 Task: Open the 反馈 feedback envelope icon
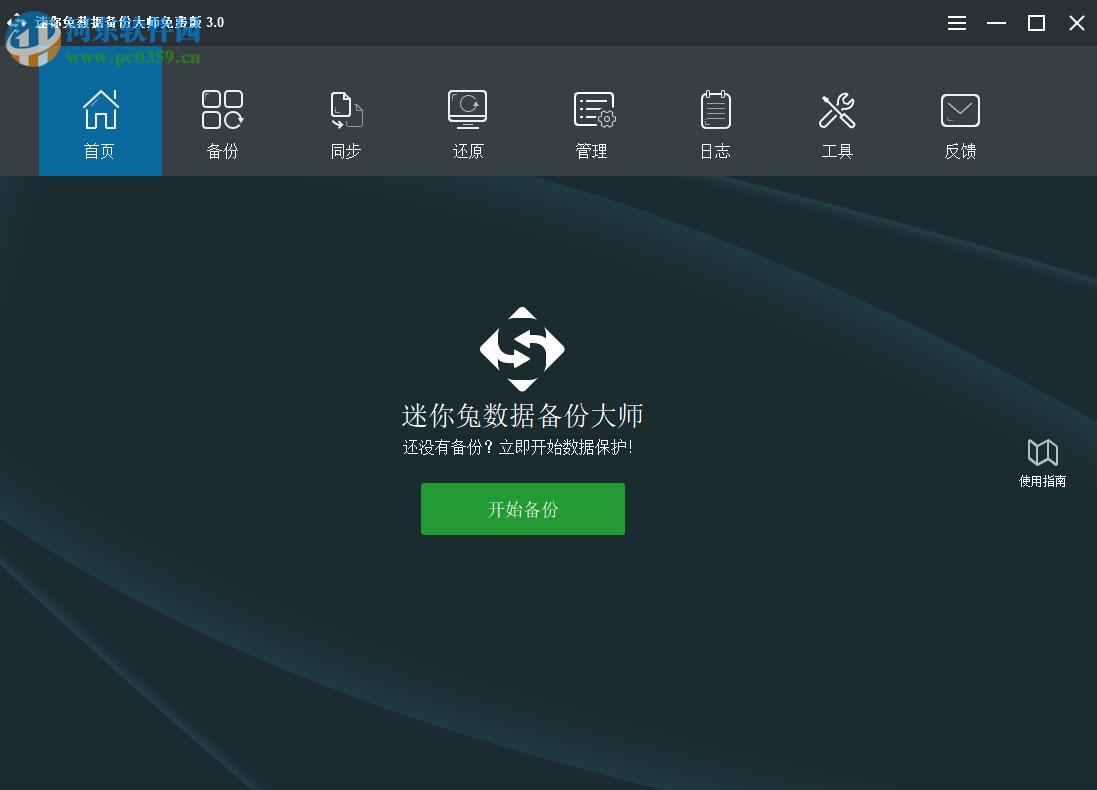[x=960, y=109]
